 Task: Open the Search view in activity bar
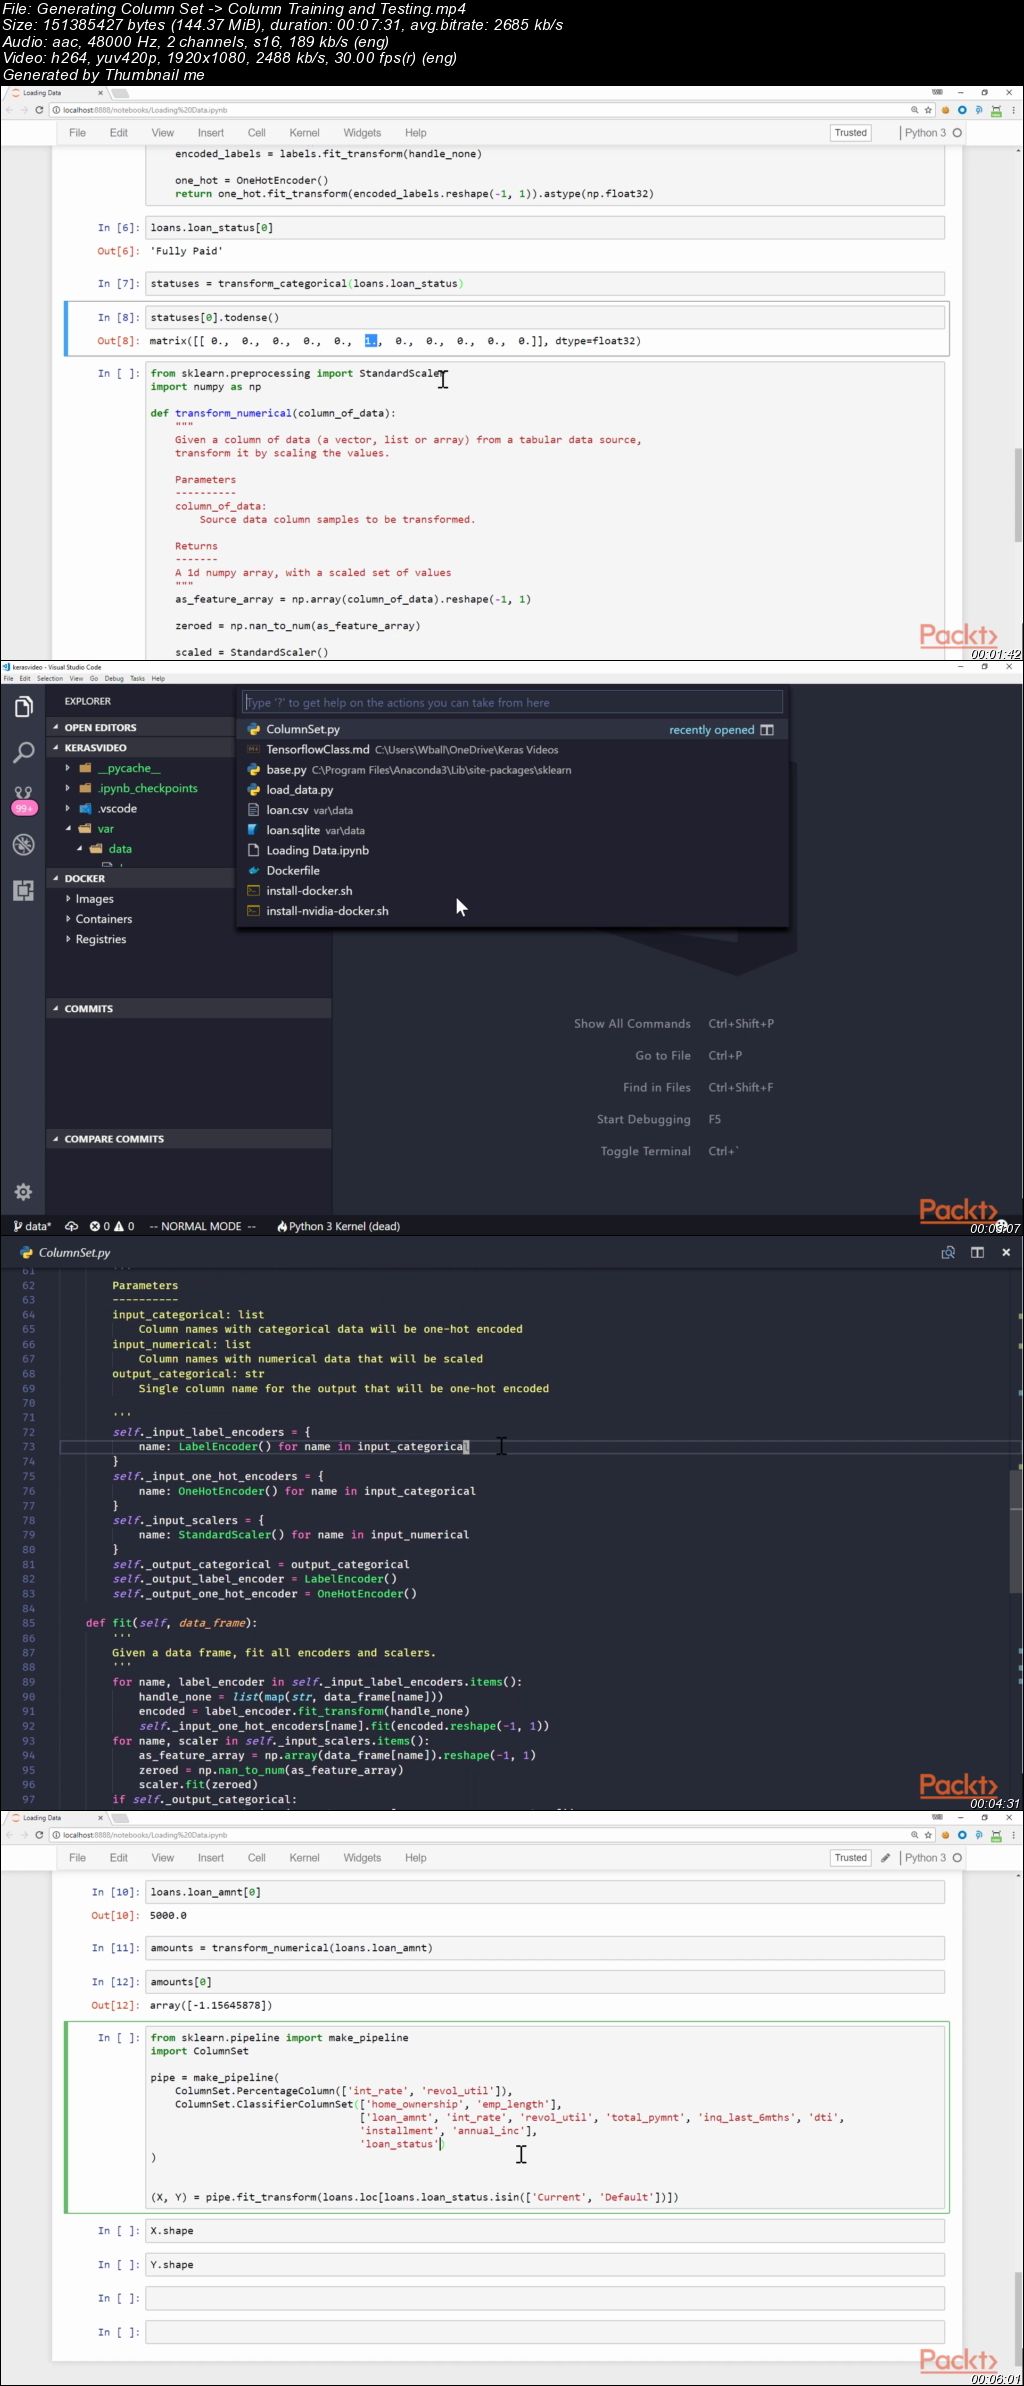click(23, 752)
